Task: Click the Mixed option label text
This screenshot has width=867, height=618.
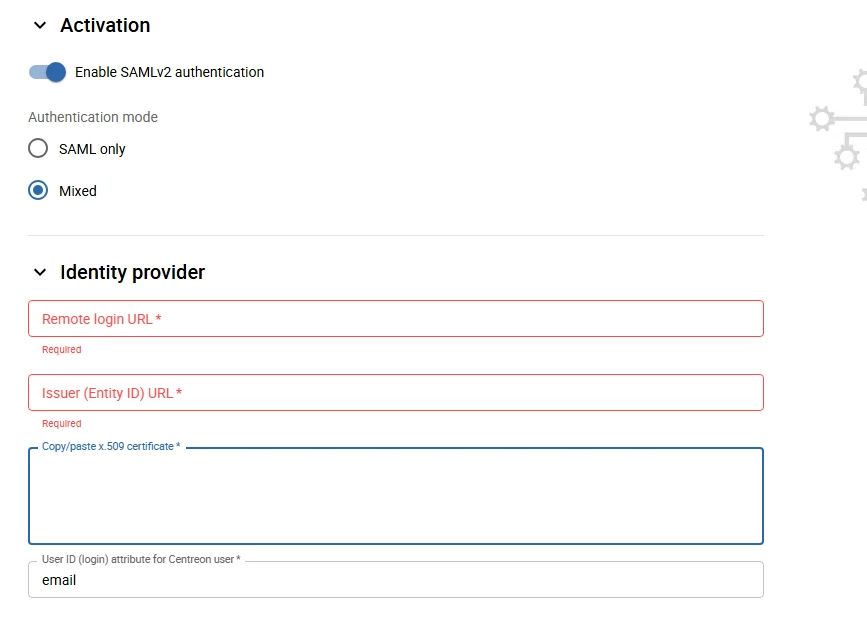Action: 78,191
